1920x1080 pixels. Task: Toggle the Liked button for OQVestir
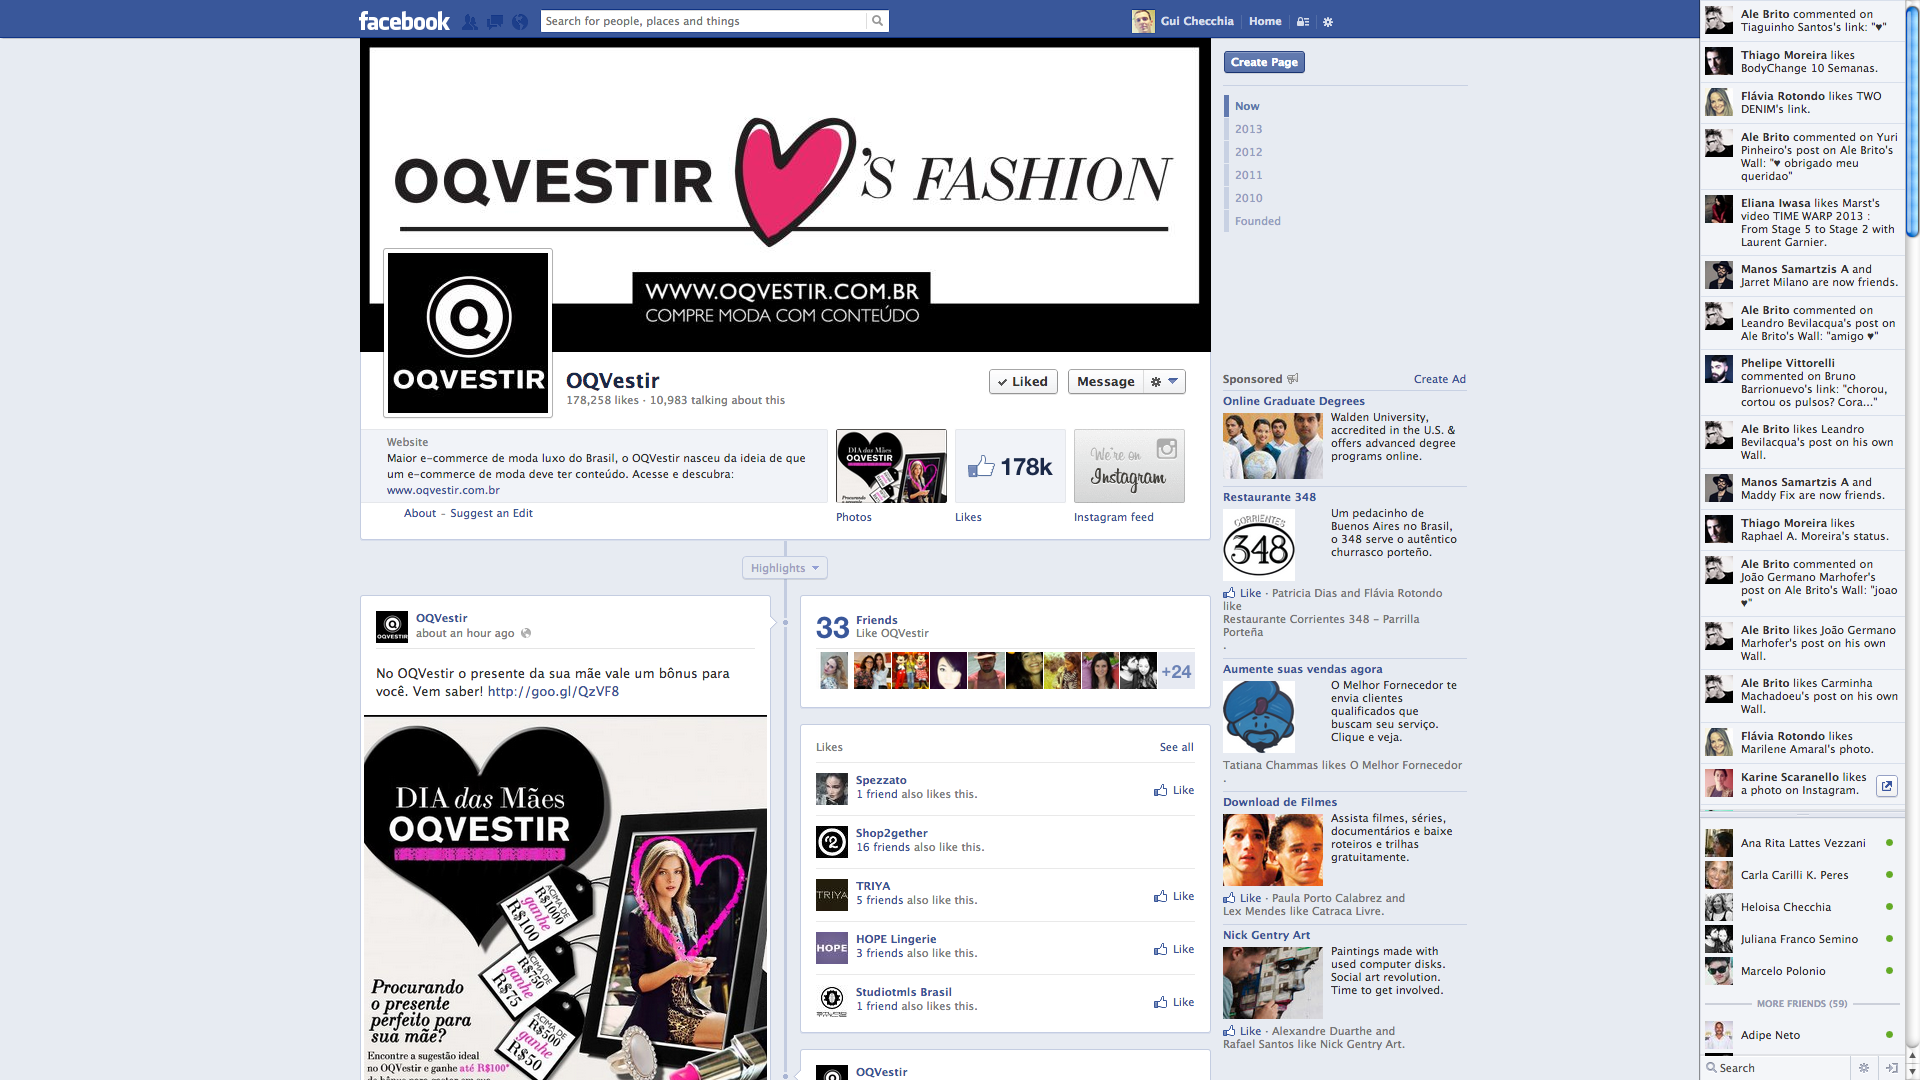pyautogui.click(x=1023, y=381)
